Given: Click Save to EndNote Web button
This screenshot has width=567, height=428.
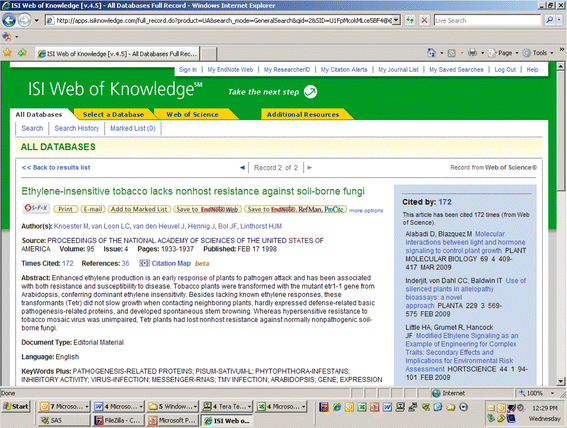Looking at the screenshot, I should pyautogui.click(x=207, y=209).
